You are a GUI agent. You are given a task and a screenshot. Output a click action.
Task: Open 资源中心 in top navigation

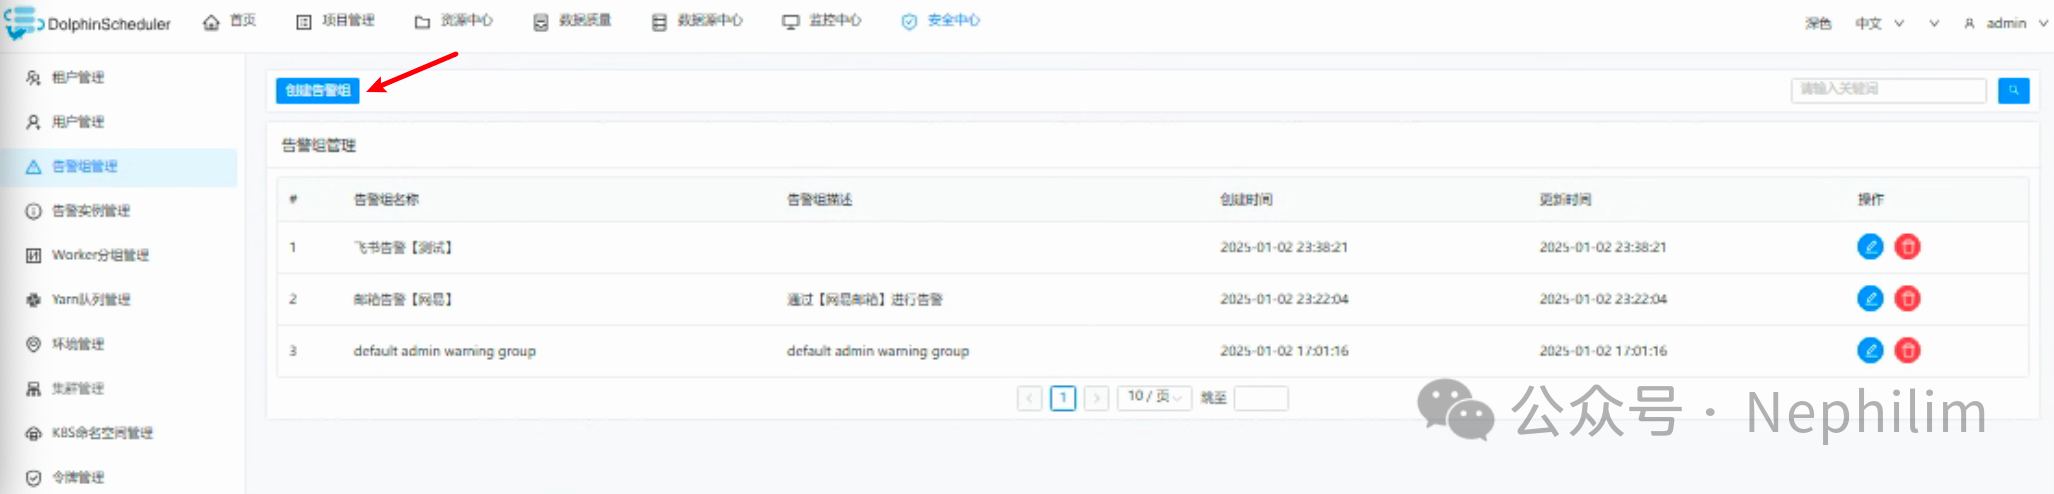point(454,21)
